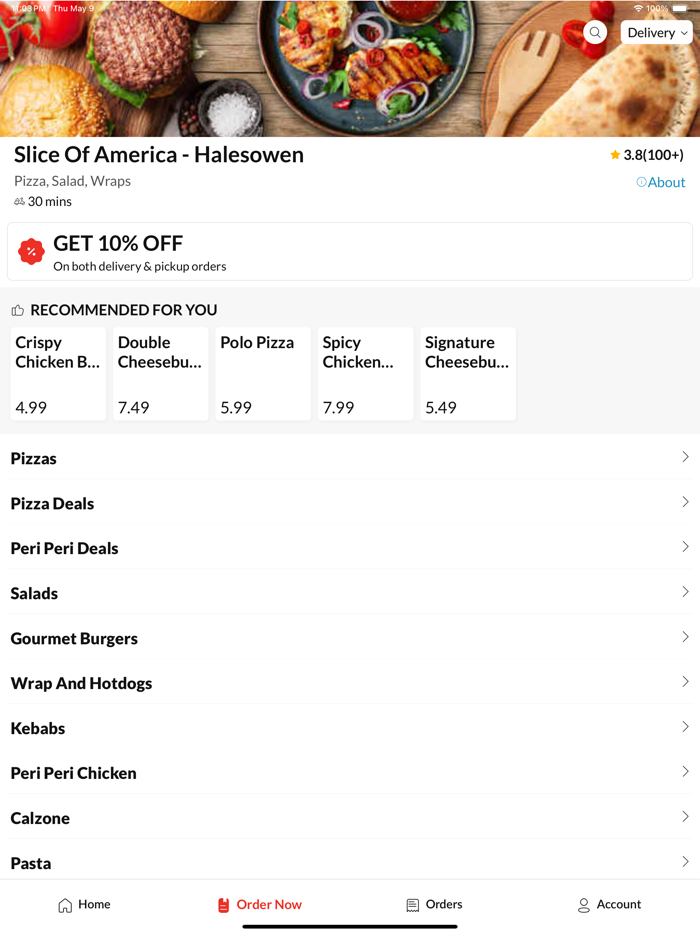Tap the red discount badge icon
700x934 pixels.
click(x=31, y=251)
